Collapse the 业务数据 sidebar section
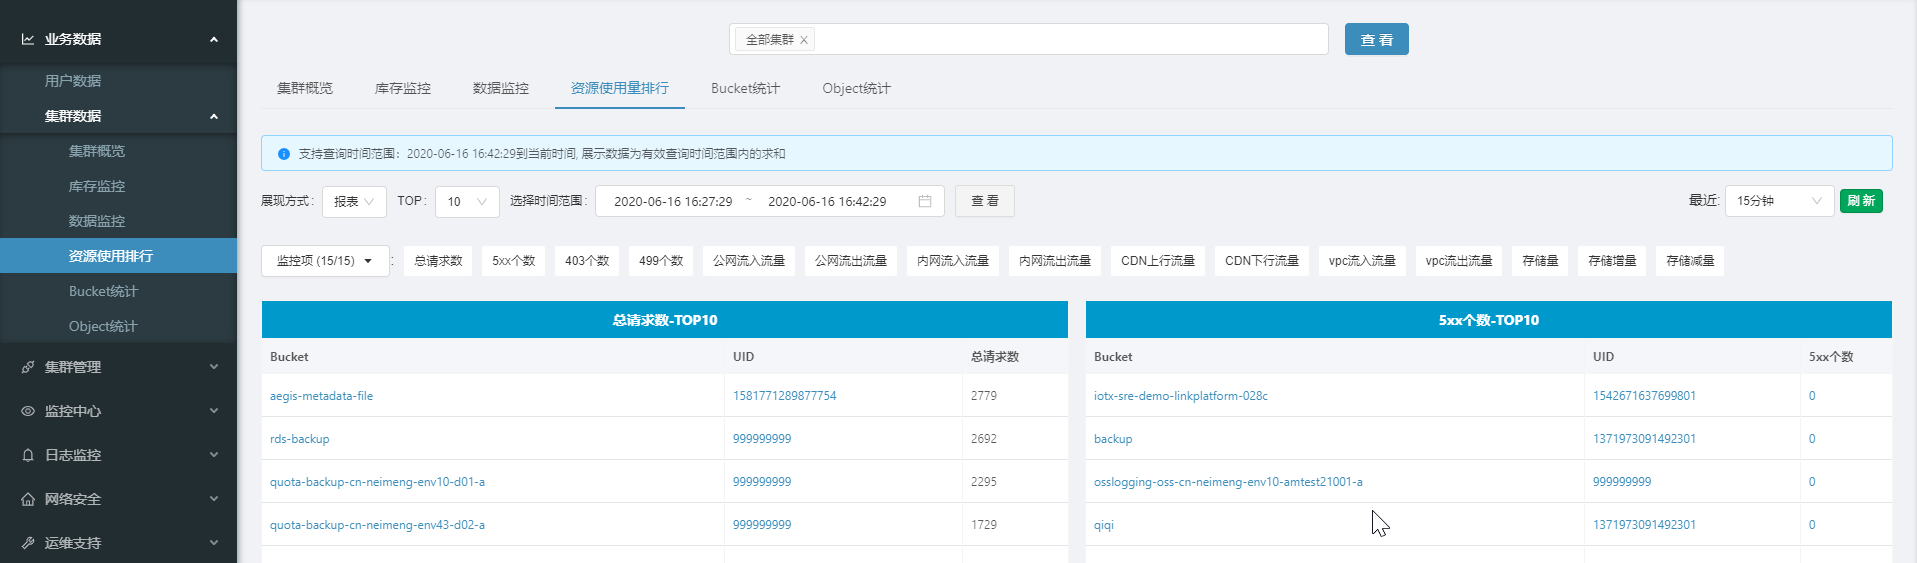This screenshot has width=1917, height=563. coord(214,39)
